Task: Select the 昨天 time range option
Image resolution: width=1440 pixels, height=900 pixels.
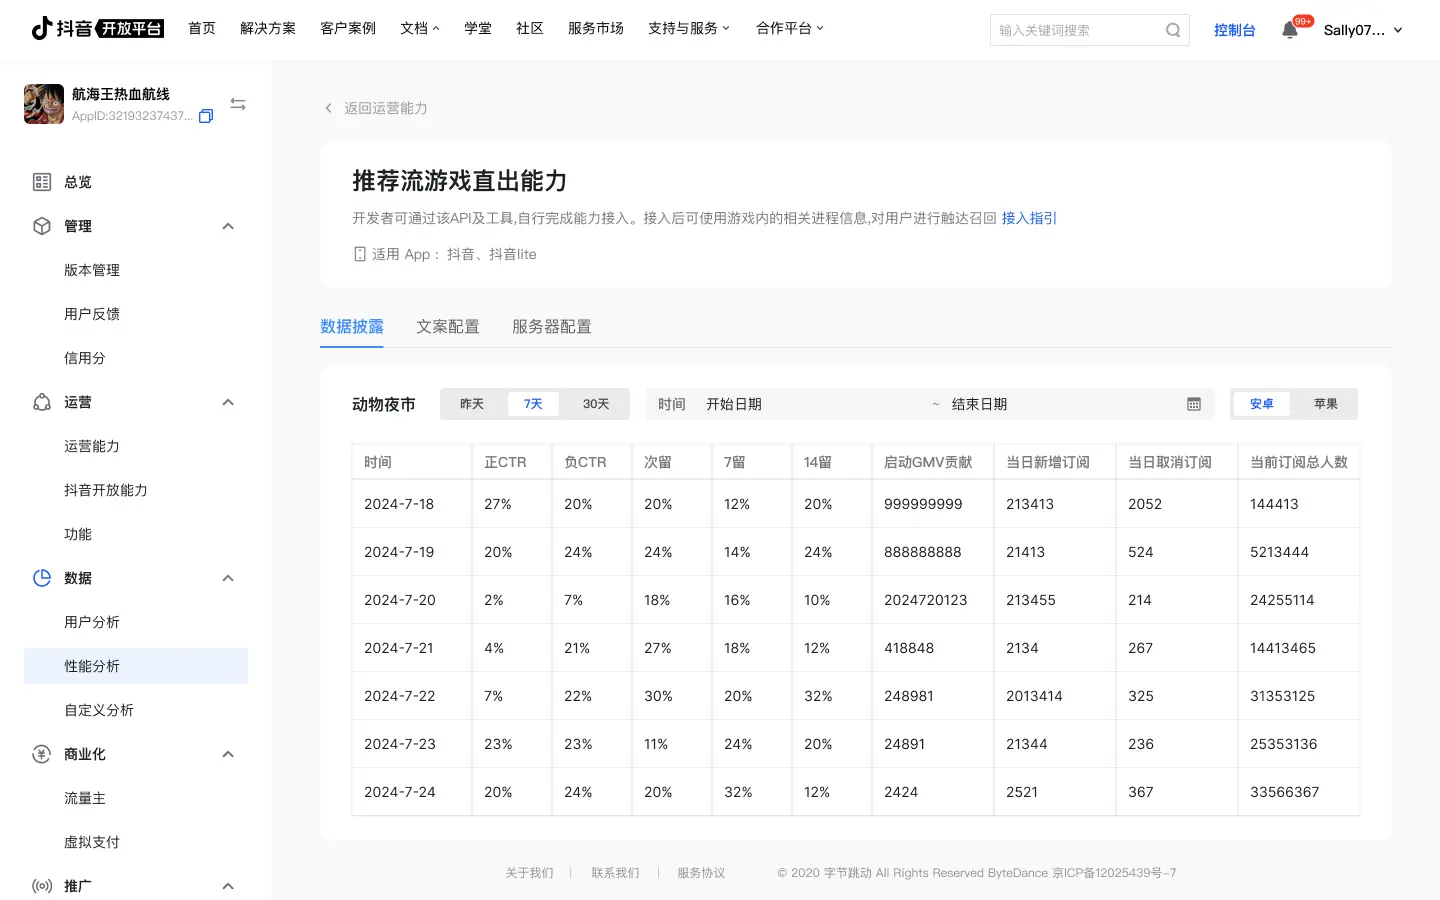Action: click(x=472, y=404)
